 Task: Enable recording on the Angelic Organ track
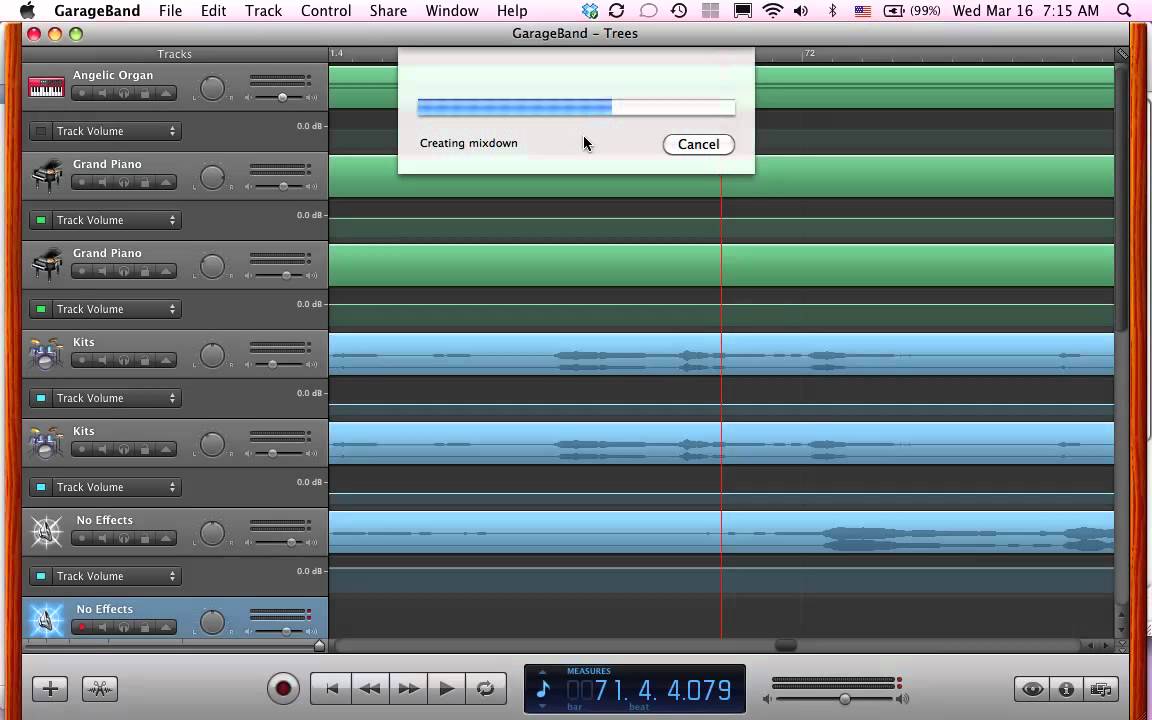click(82, 93)
